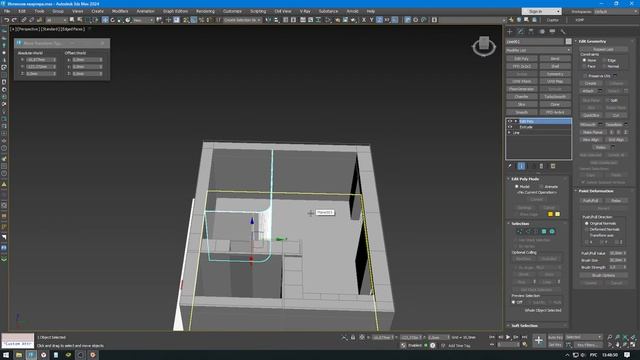
Task: Click the Play Animation button
Action: pyautogui.click(x=508, y=337)
